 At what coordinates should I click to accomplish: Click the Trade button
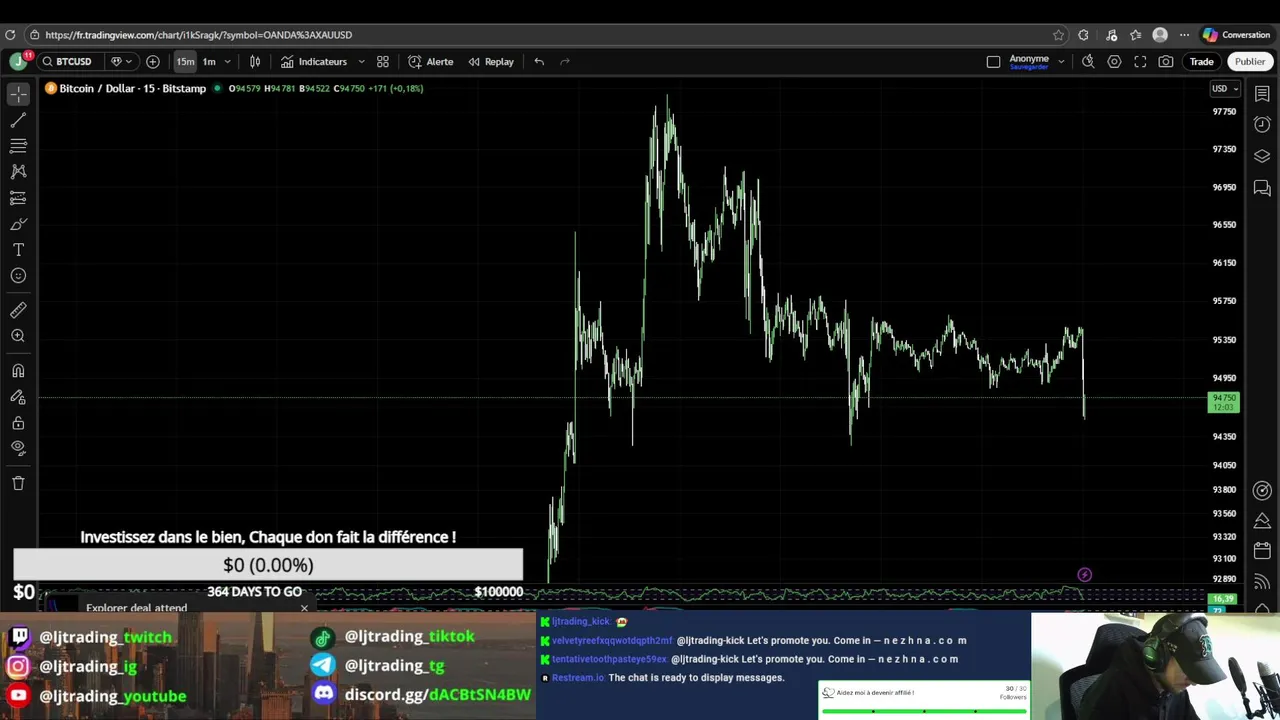1201,62
